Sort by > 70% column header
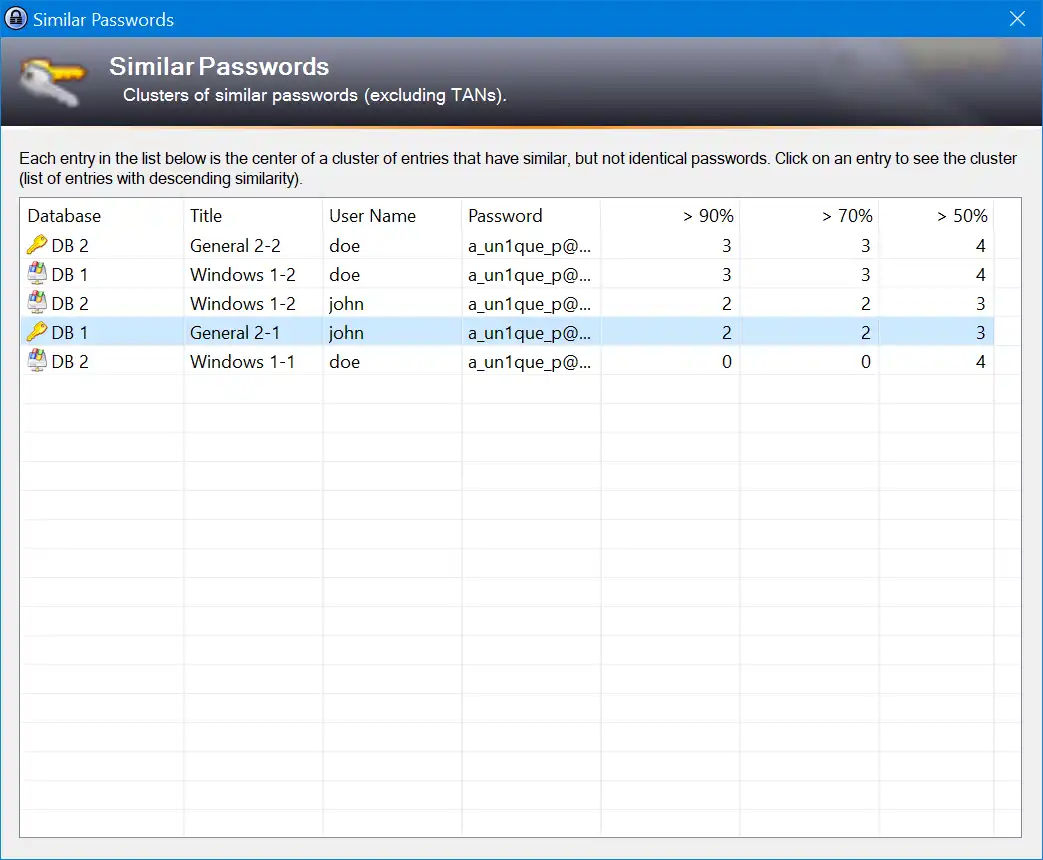The image size is (1043, 860). click(x=809, y=215)
